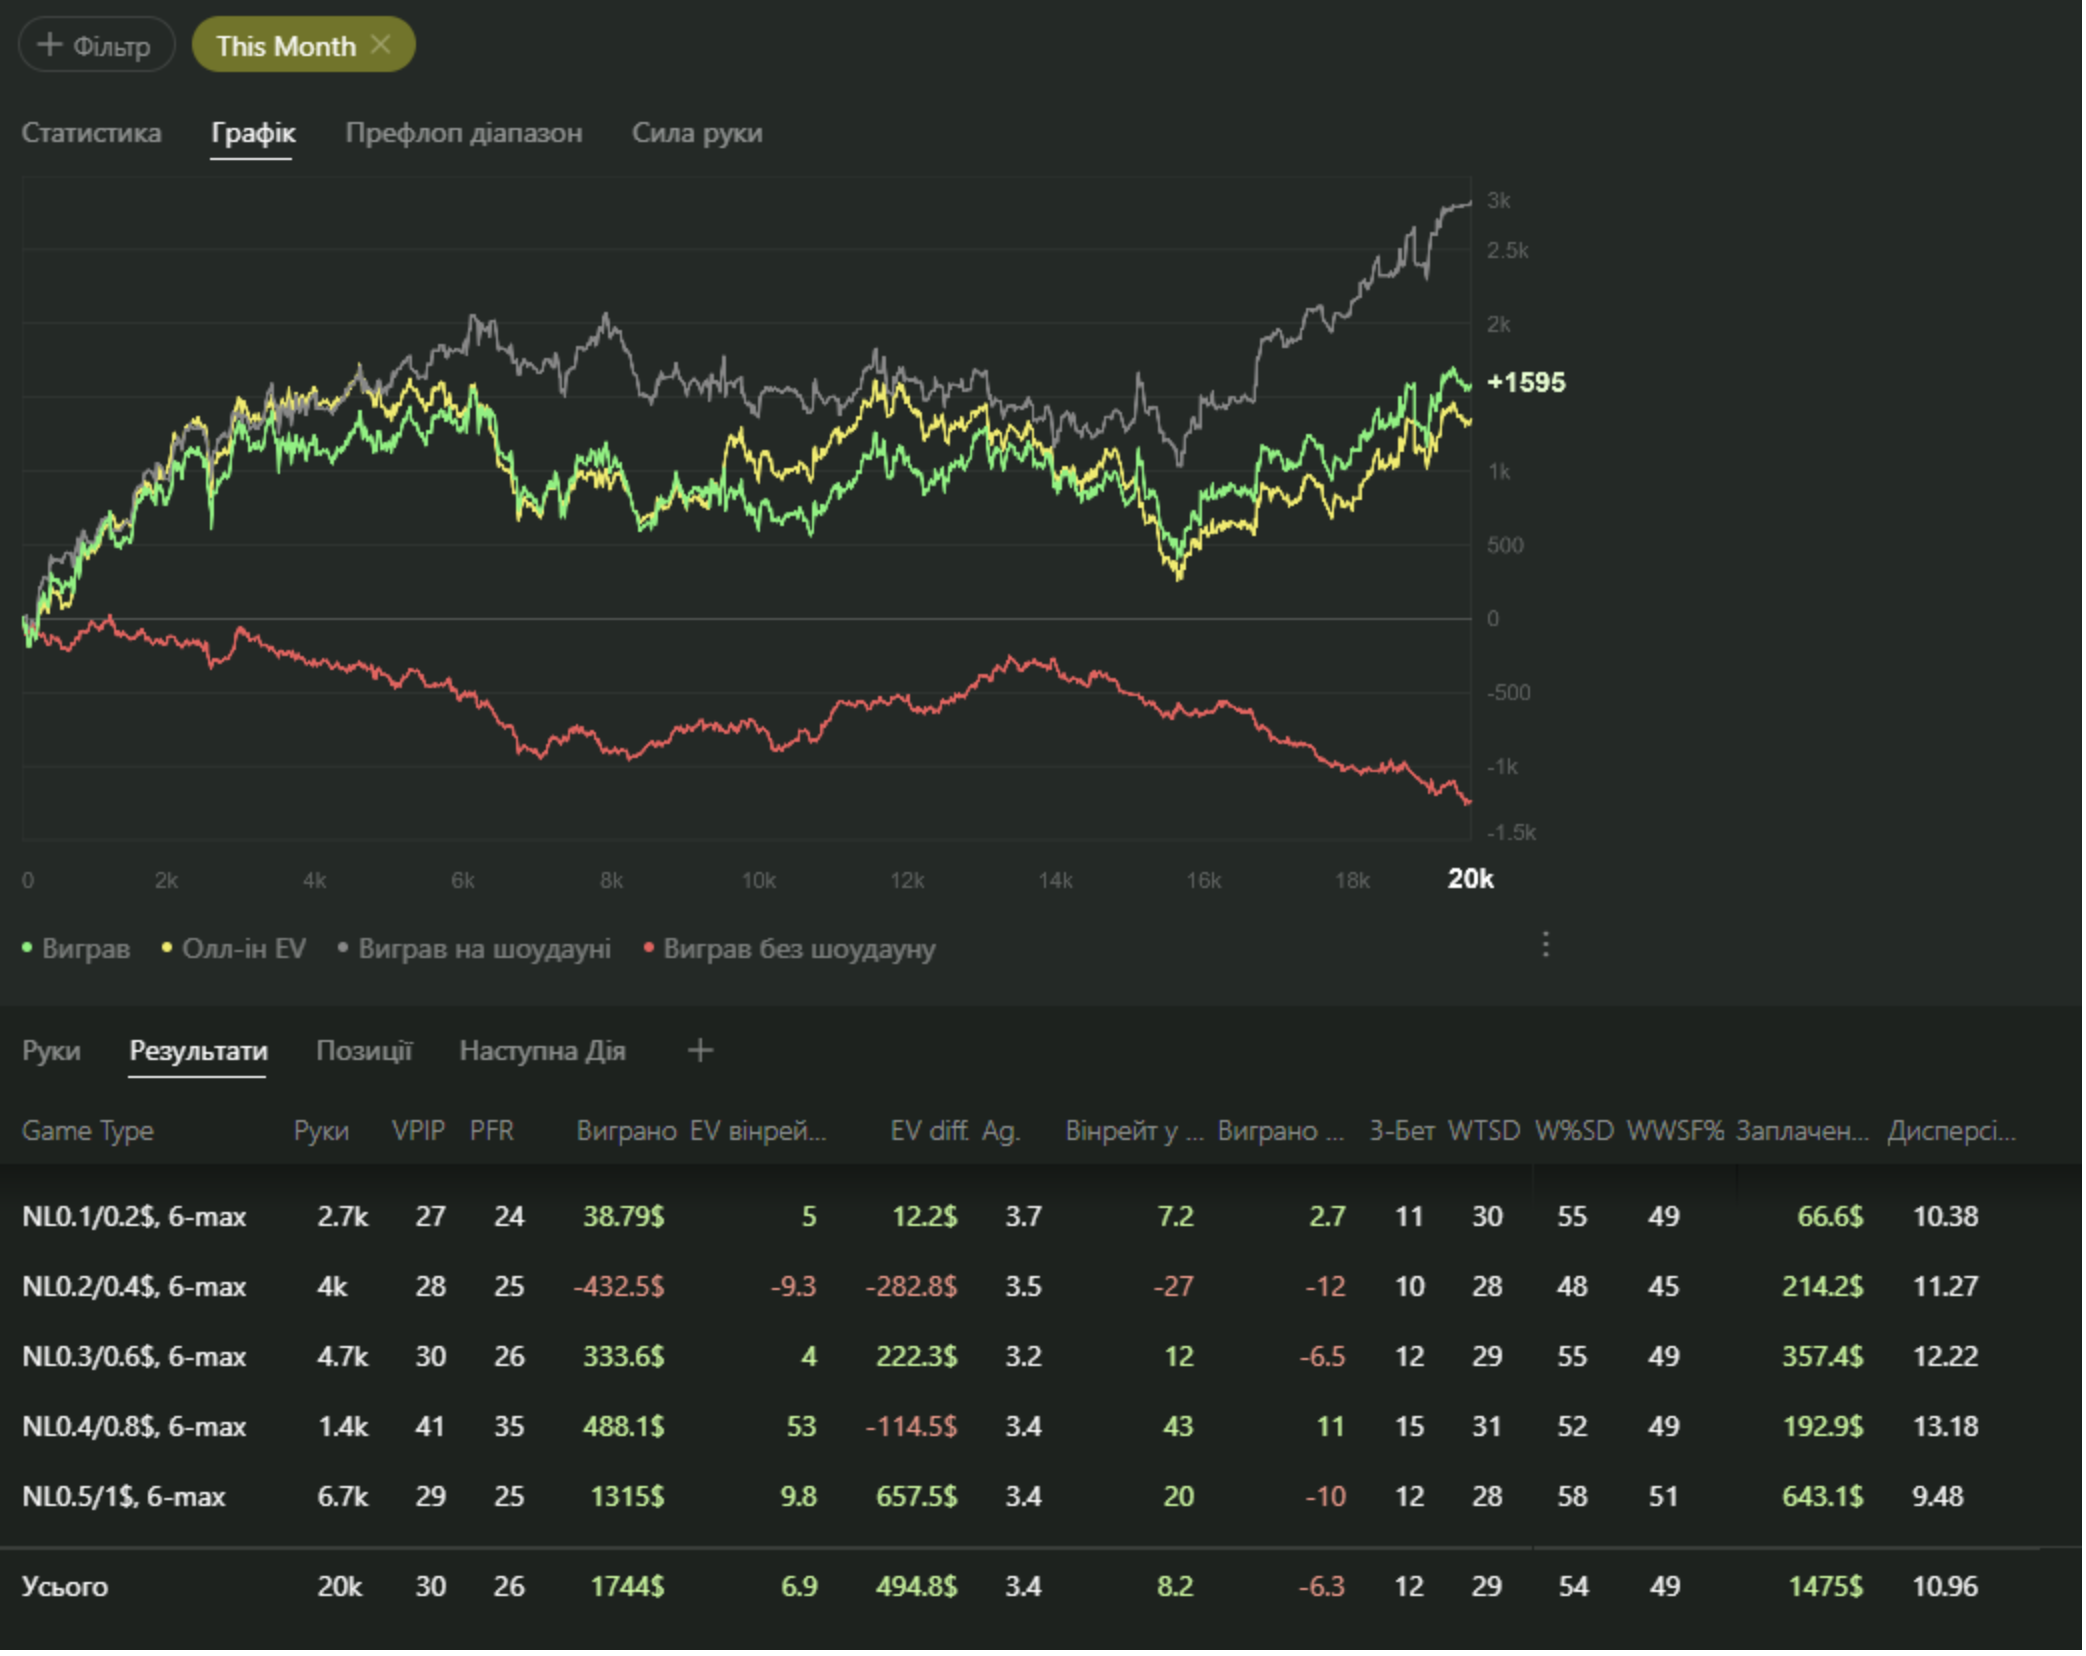
Task: Click the 20k marker on chart axis
Action: [1470, 879]
